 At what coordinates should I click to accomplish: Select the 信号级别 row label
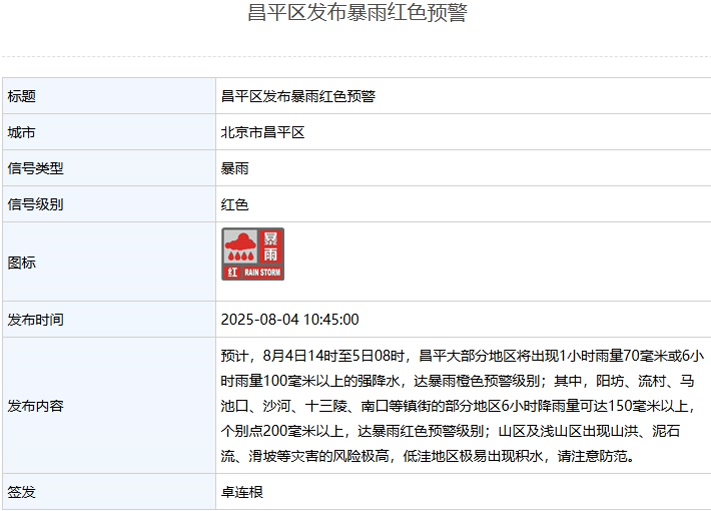coord(36,205)
